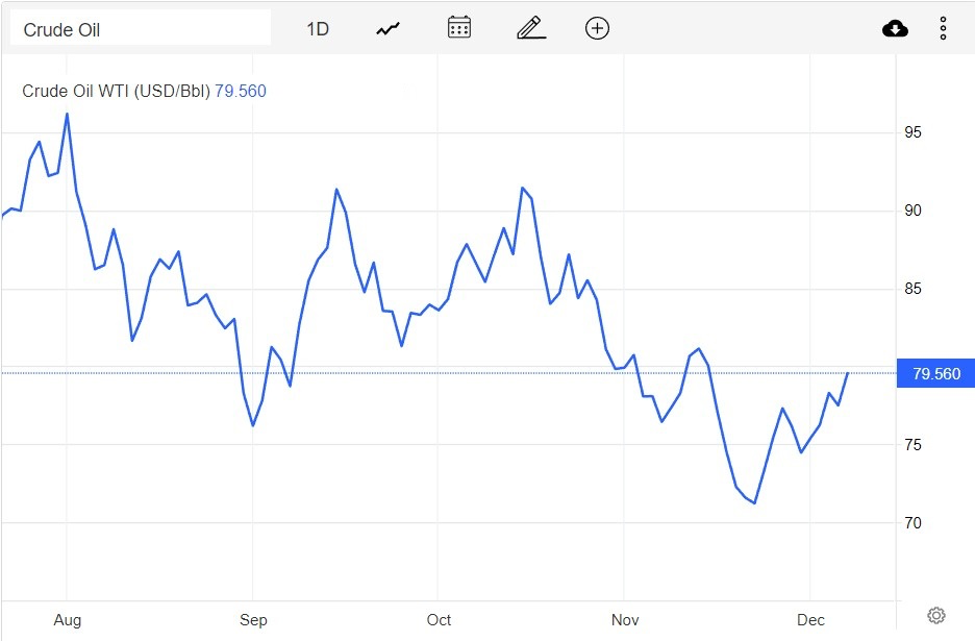Click the Dec label on time axis
This screenshot has width=977, height=641.
(811, 620)
